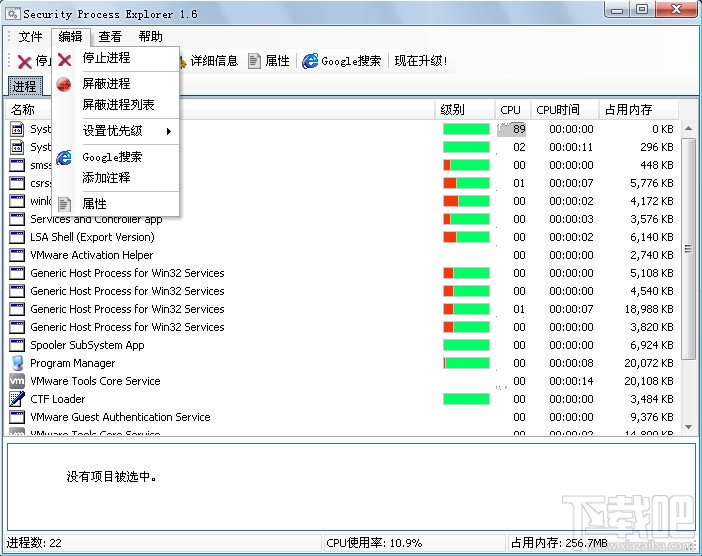Image resolution: width=702 pixels, height=556 pixels.
Task: Click the IE icon beside menu Google搜索
Action: (64, 158)
